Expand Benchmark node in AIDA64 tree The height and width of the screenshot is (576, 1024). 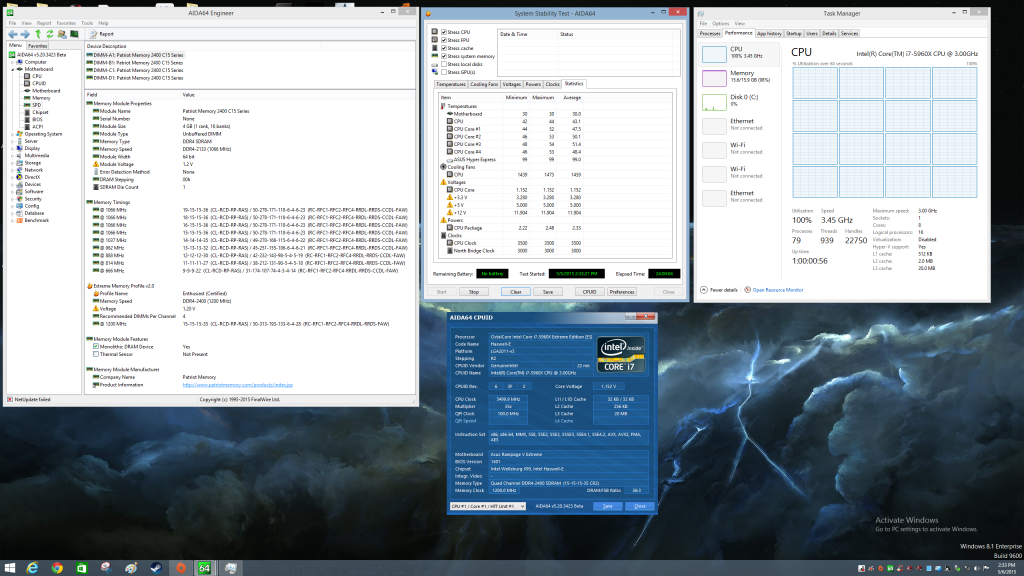(x=12, y=220)
